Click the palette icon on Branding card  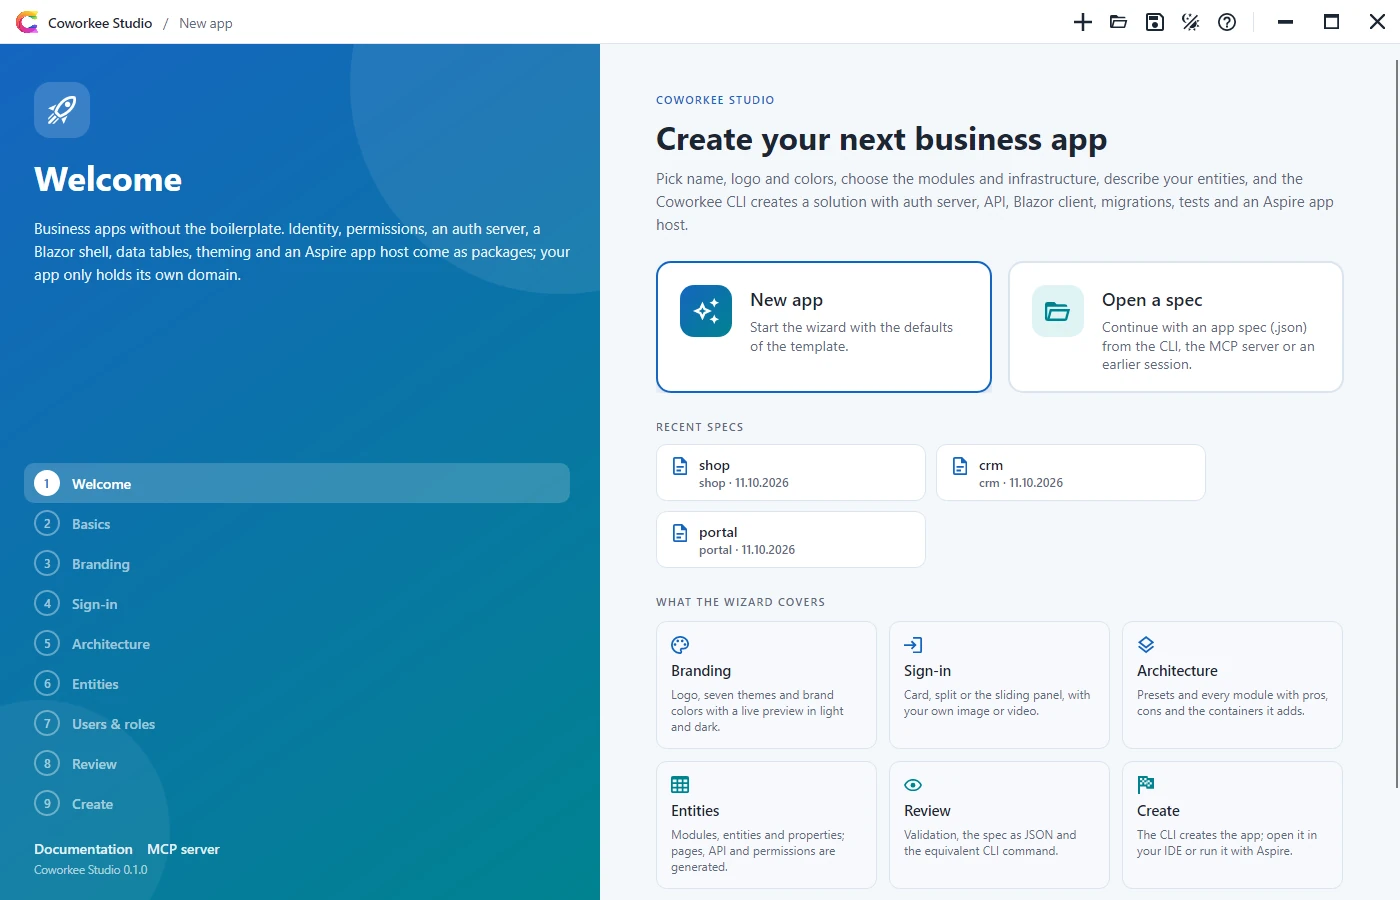point(680,645)
